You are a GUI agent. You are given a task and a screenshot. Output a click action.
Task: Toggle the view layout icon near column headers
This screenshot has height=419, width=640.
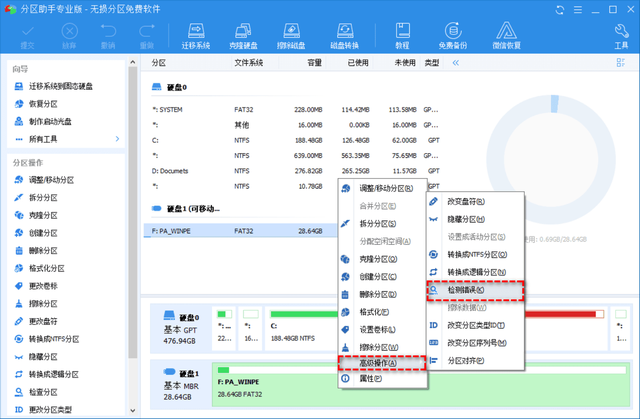pos(620,62)
